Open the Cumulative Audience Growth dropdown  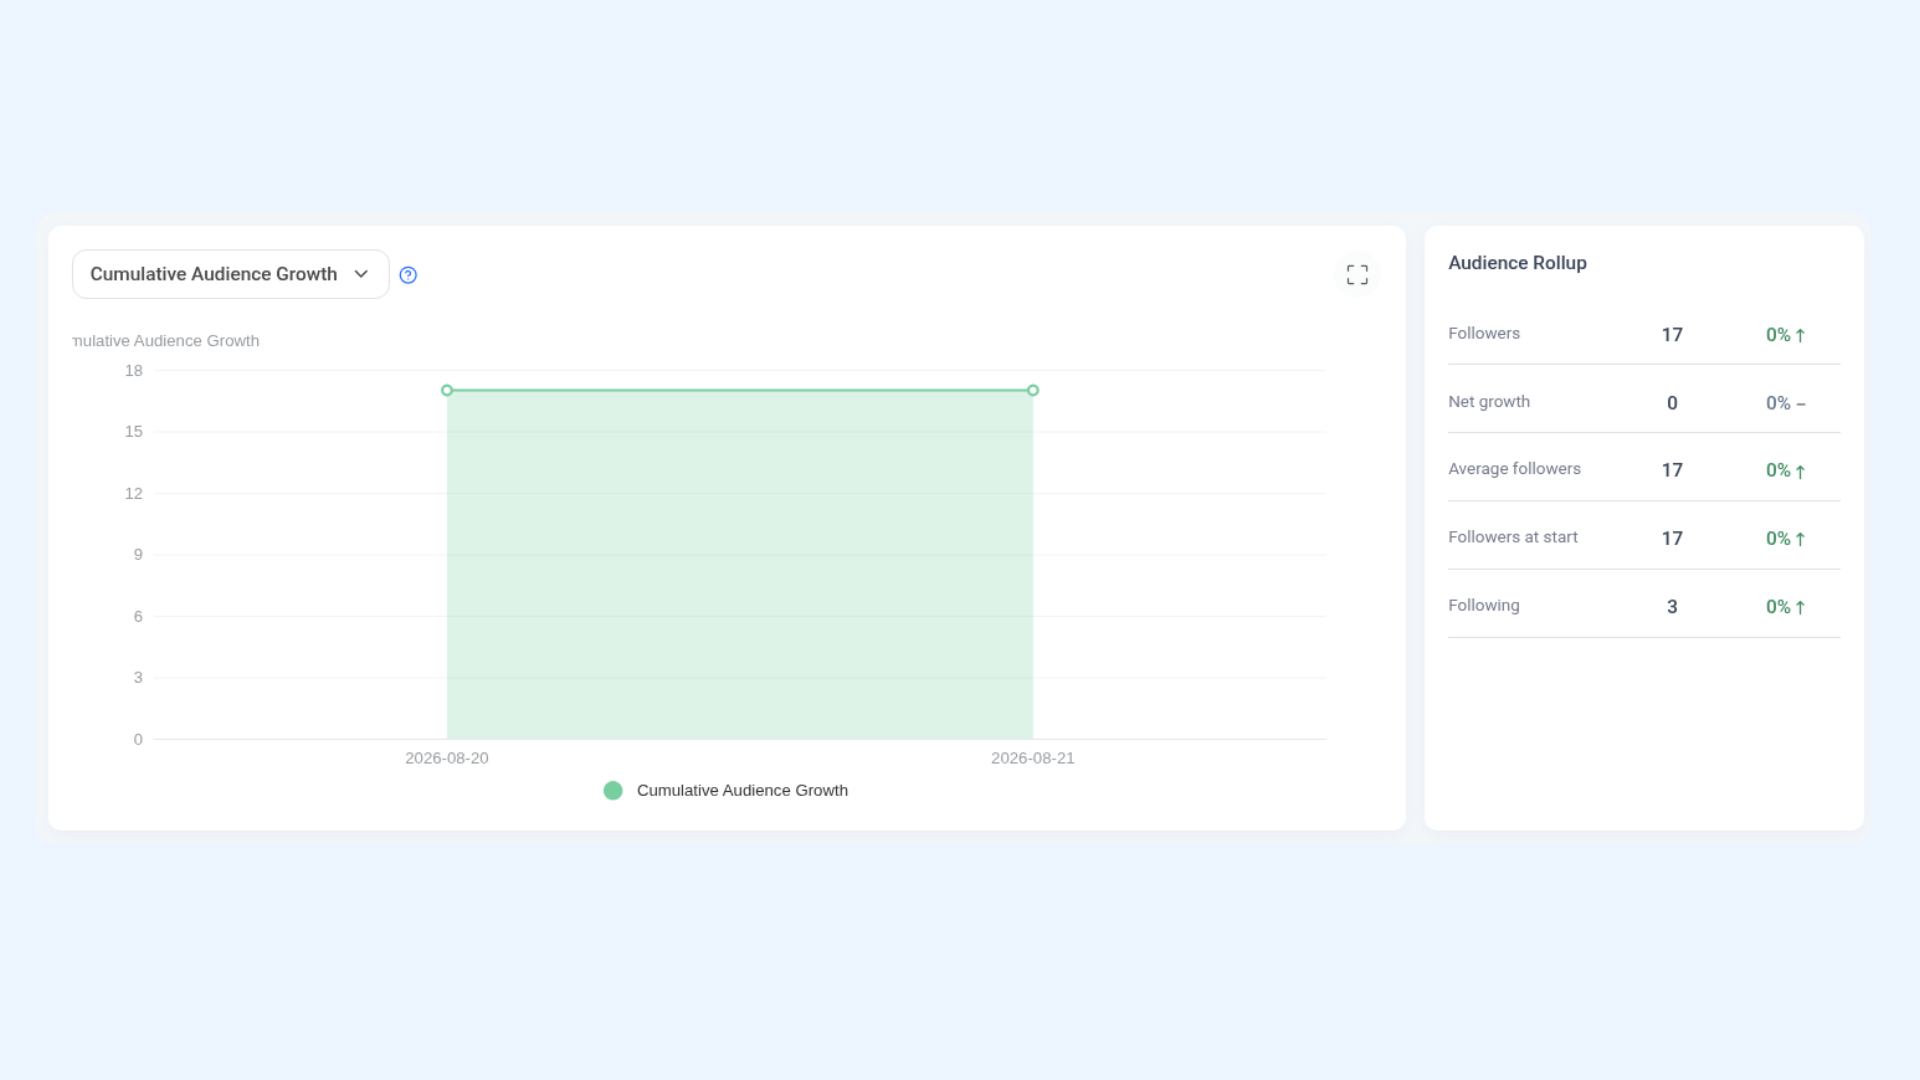click(230, 274)
